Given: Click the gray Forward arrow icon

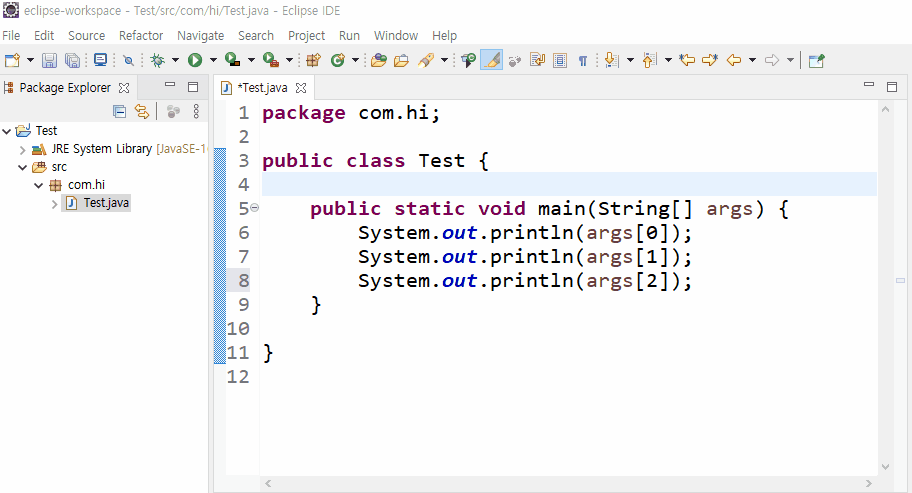Looking at the screenshot, I should click(x=772, y=60).
